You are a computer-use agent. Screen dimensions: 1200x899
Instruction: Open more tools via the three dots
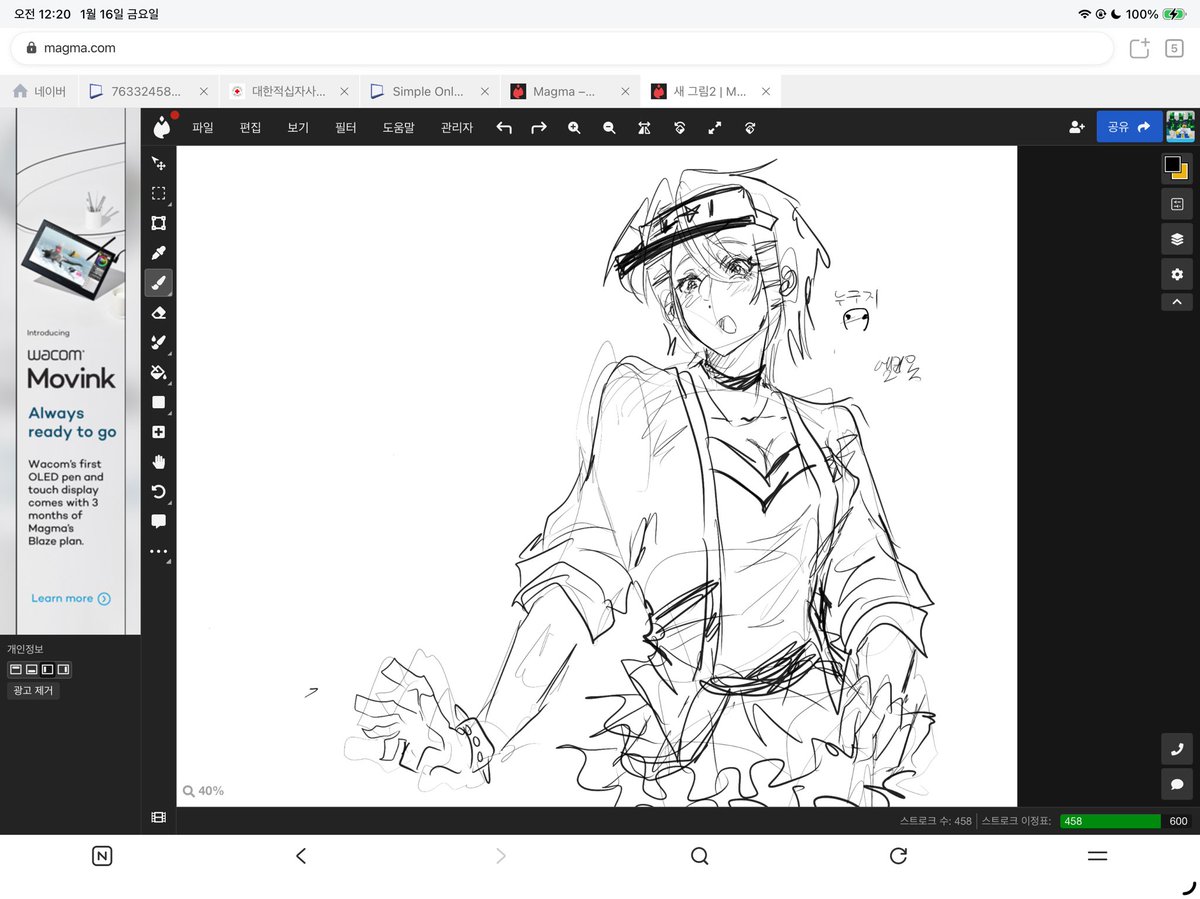[158, 551]
